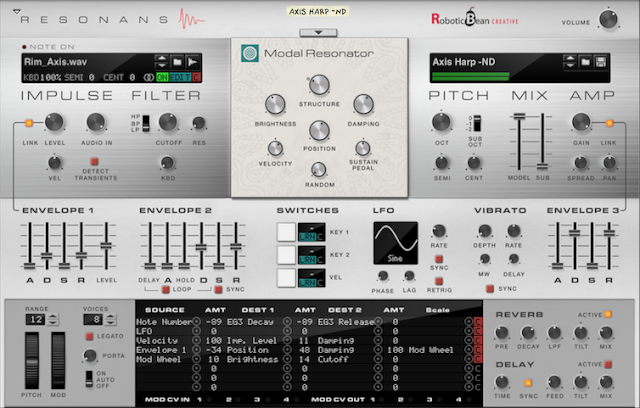Select the Note Number modulation source

(x=164, y=322)
